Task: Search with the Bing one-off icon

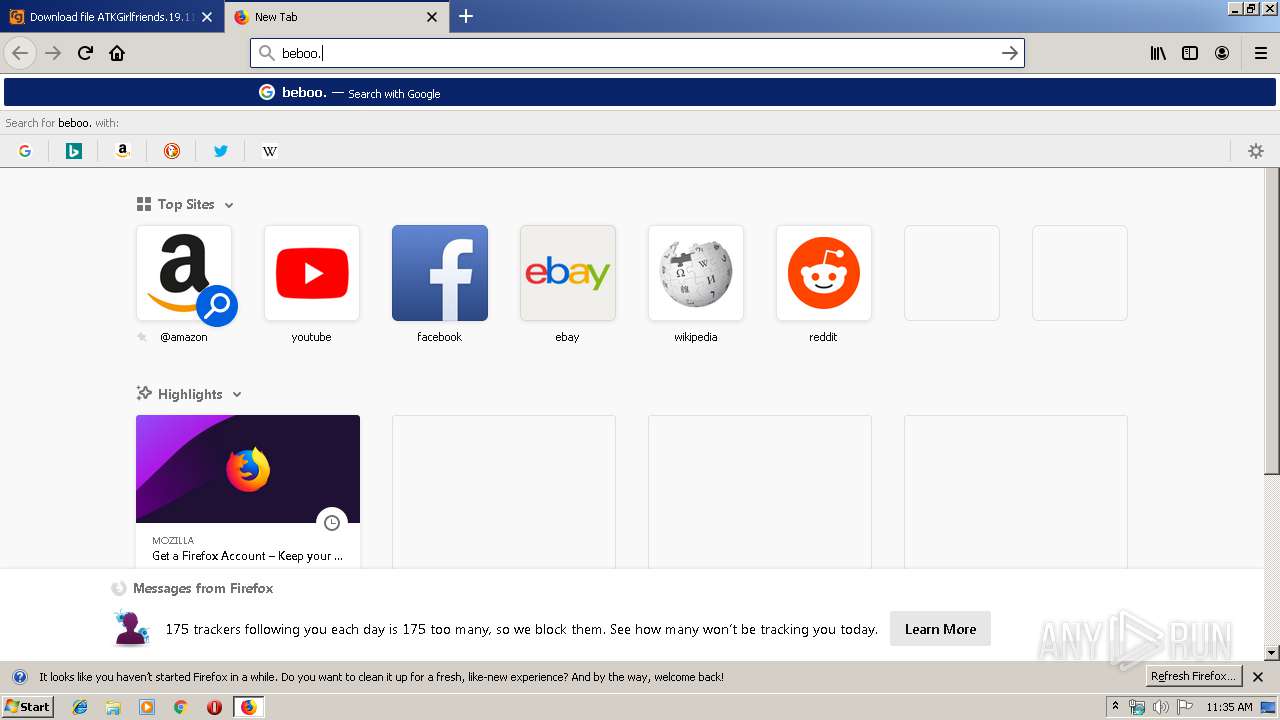Action: click(x=74, y=151)
